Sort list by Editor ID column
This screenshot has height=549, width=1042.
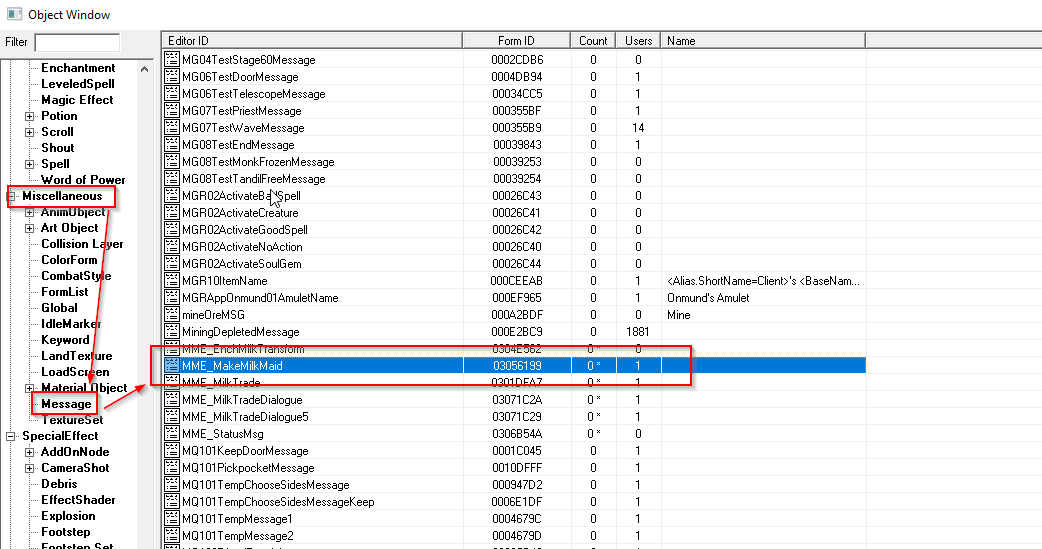(x=312, y=41)
